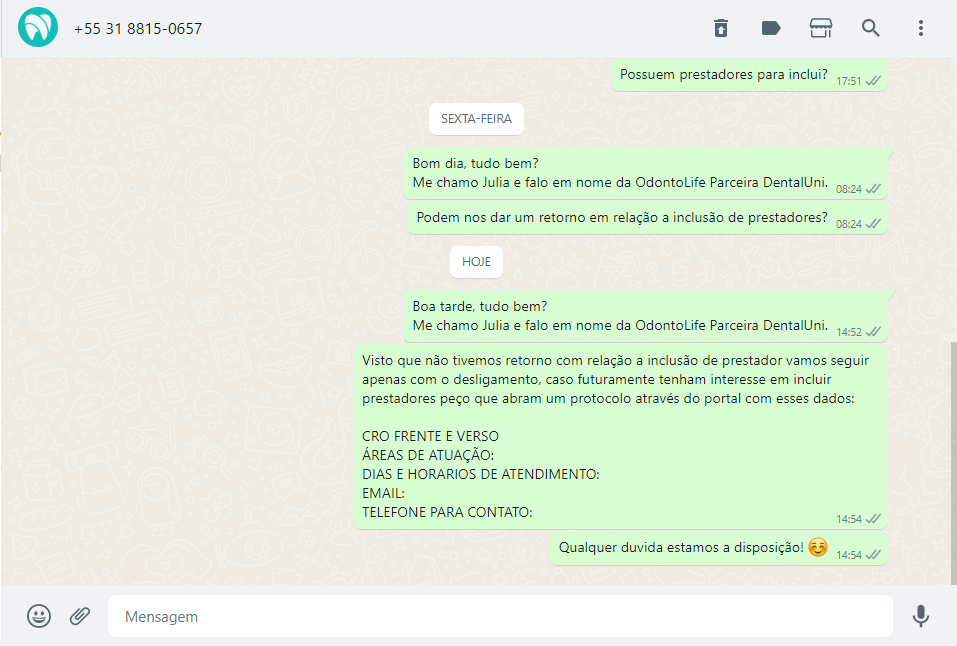Open the label tag icon
957x646 pixels.
771,28
